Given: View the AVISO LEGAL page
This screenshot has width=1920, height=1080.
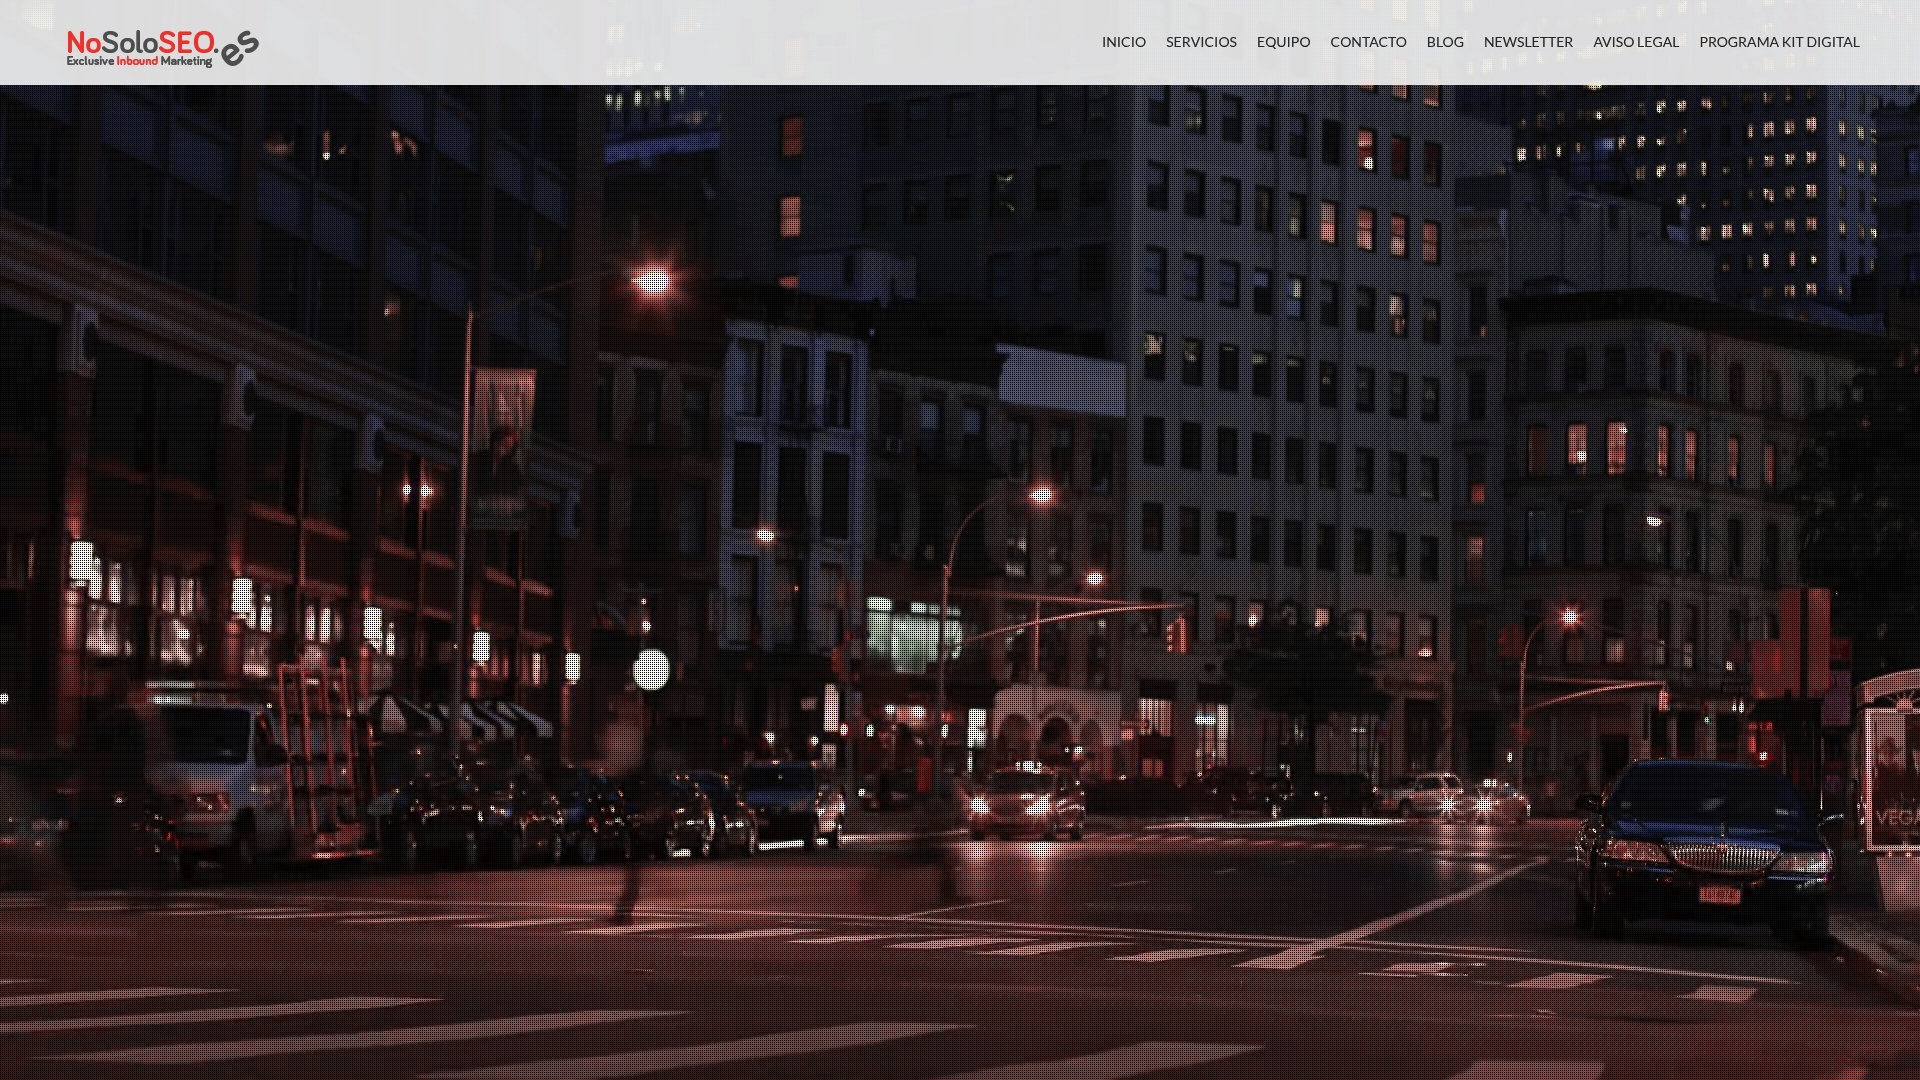Looking at the screenshot, I should (x=1635, y=42).
